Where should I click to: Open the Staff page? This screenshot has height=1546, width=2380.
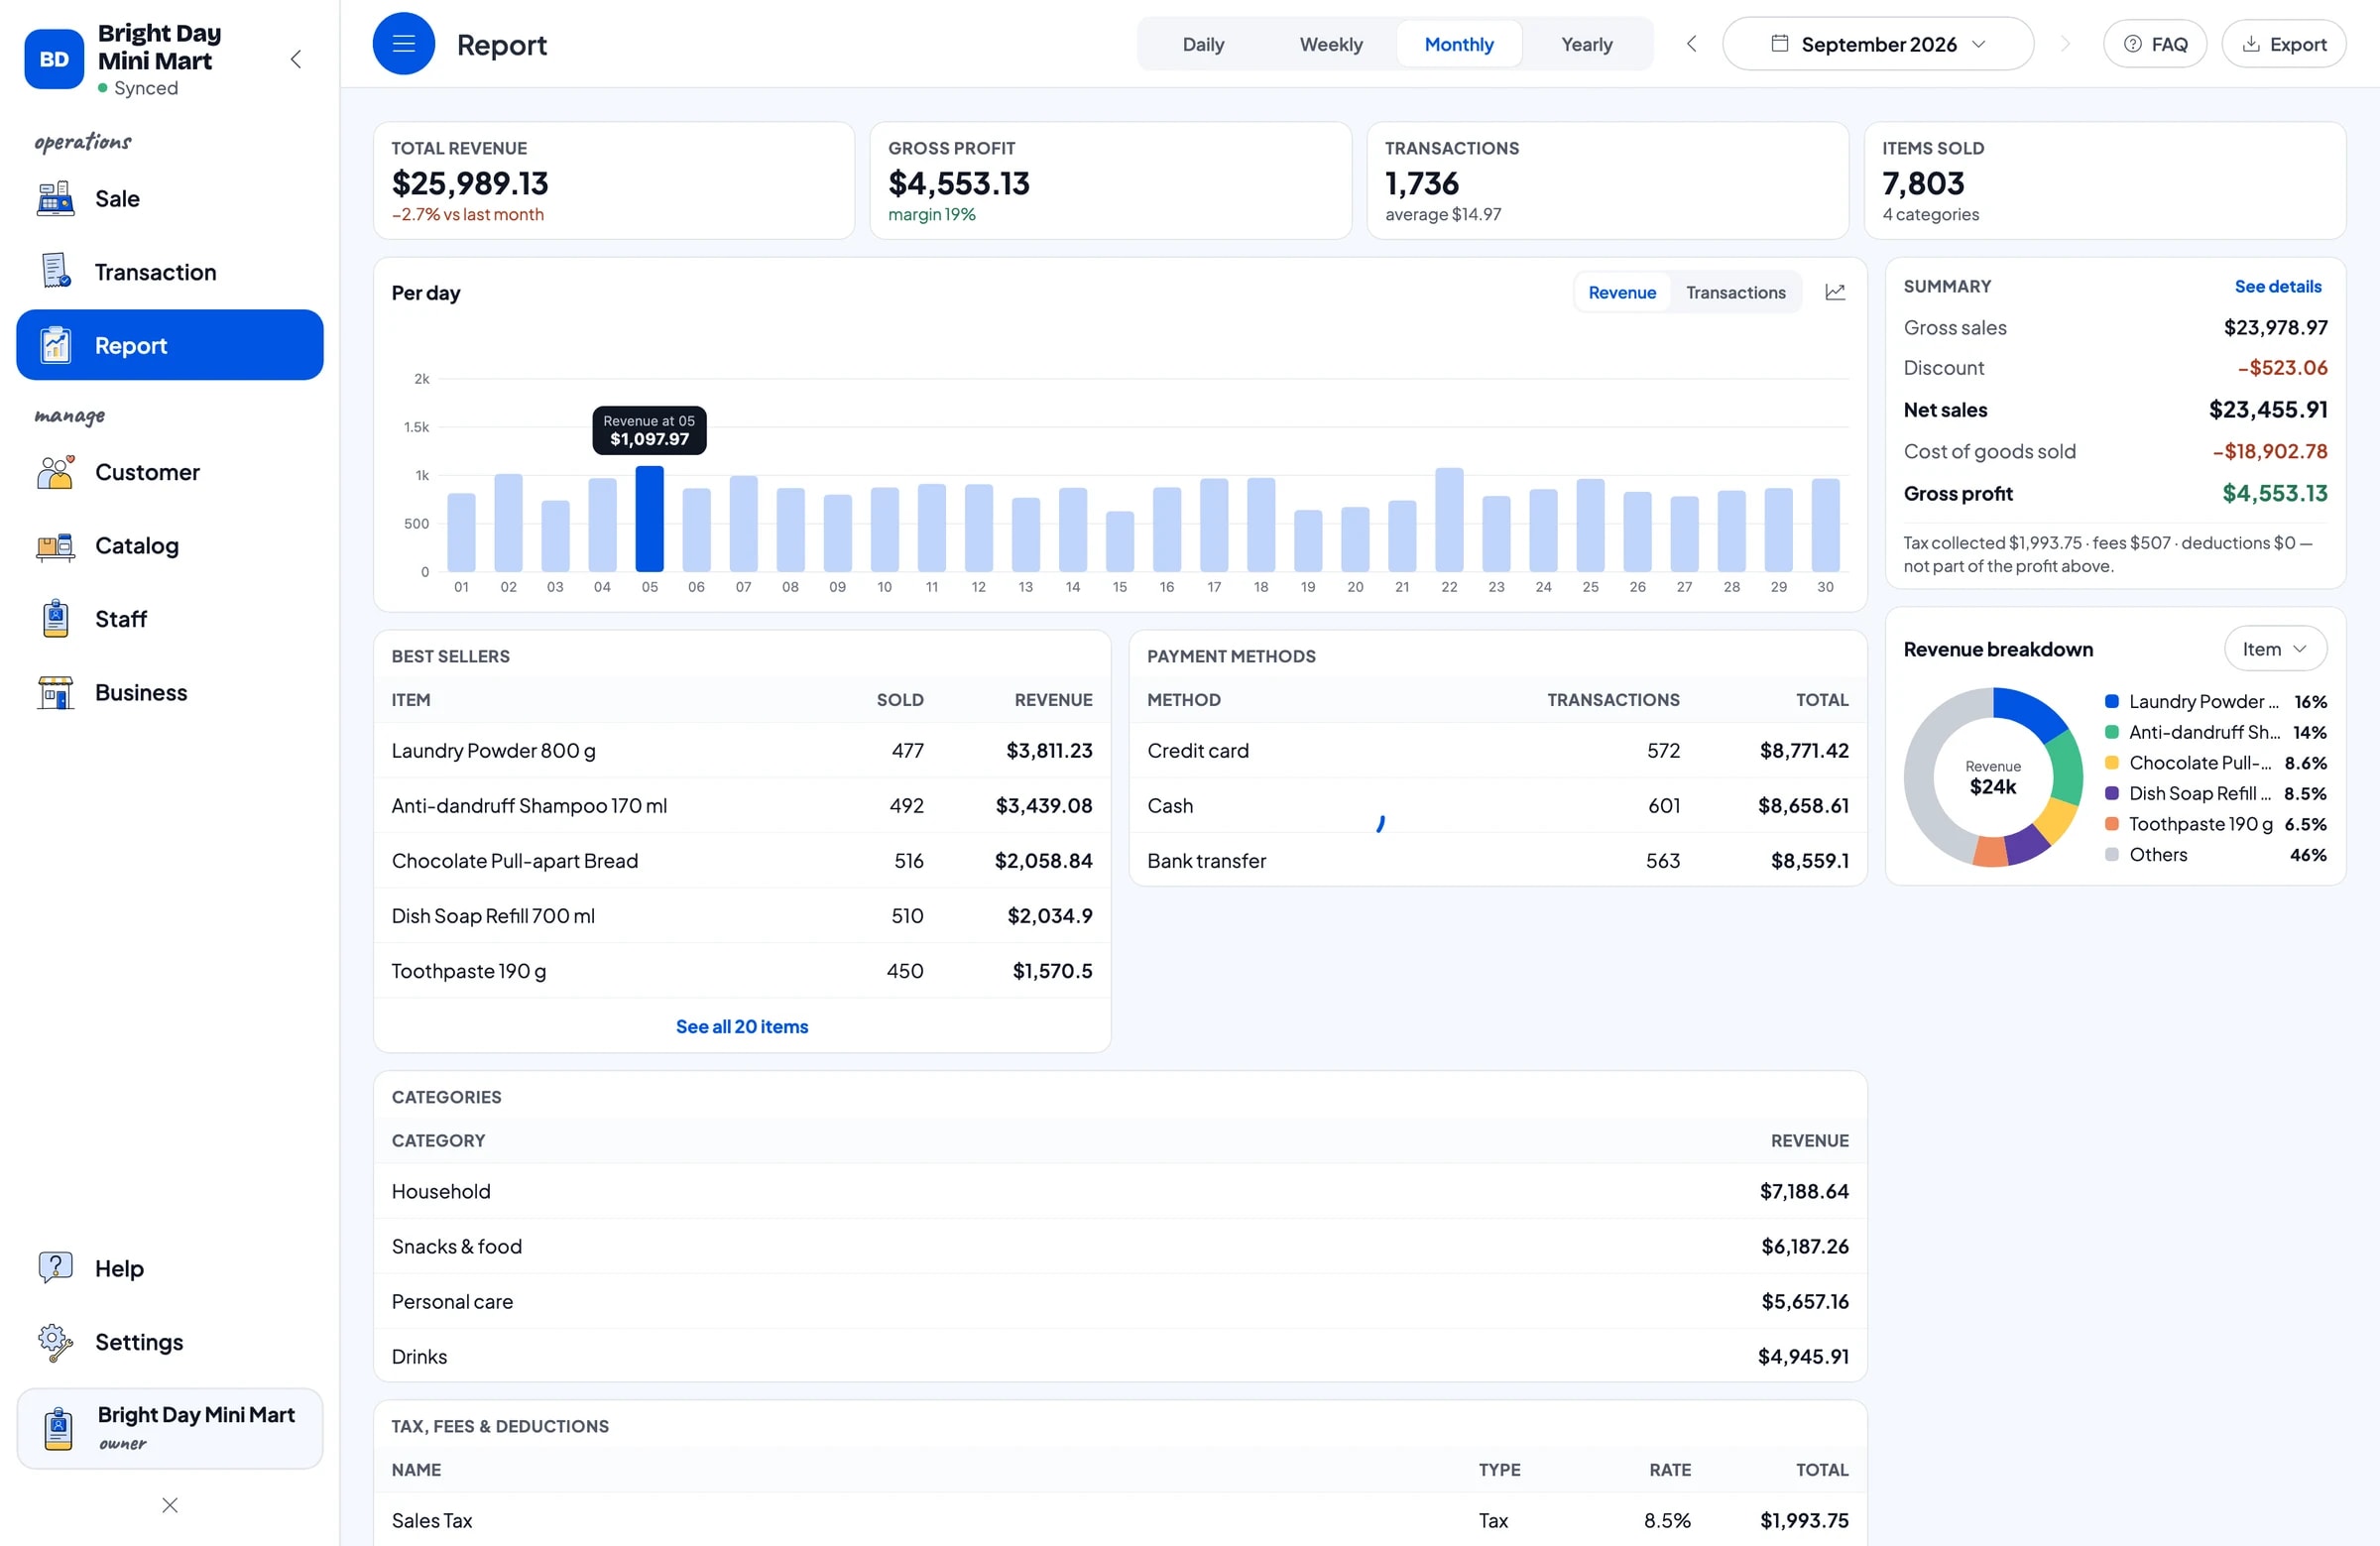[x=170, y=619]
